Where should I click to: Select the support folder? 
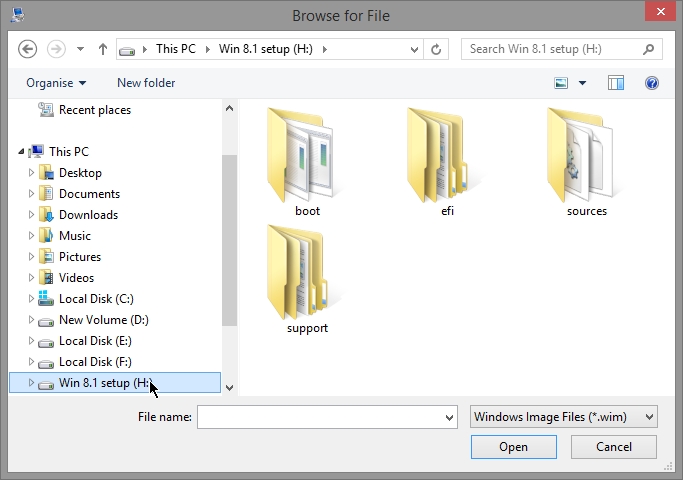tap(305, 279)
